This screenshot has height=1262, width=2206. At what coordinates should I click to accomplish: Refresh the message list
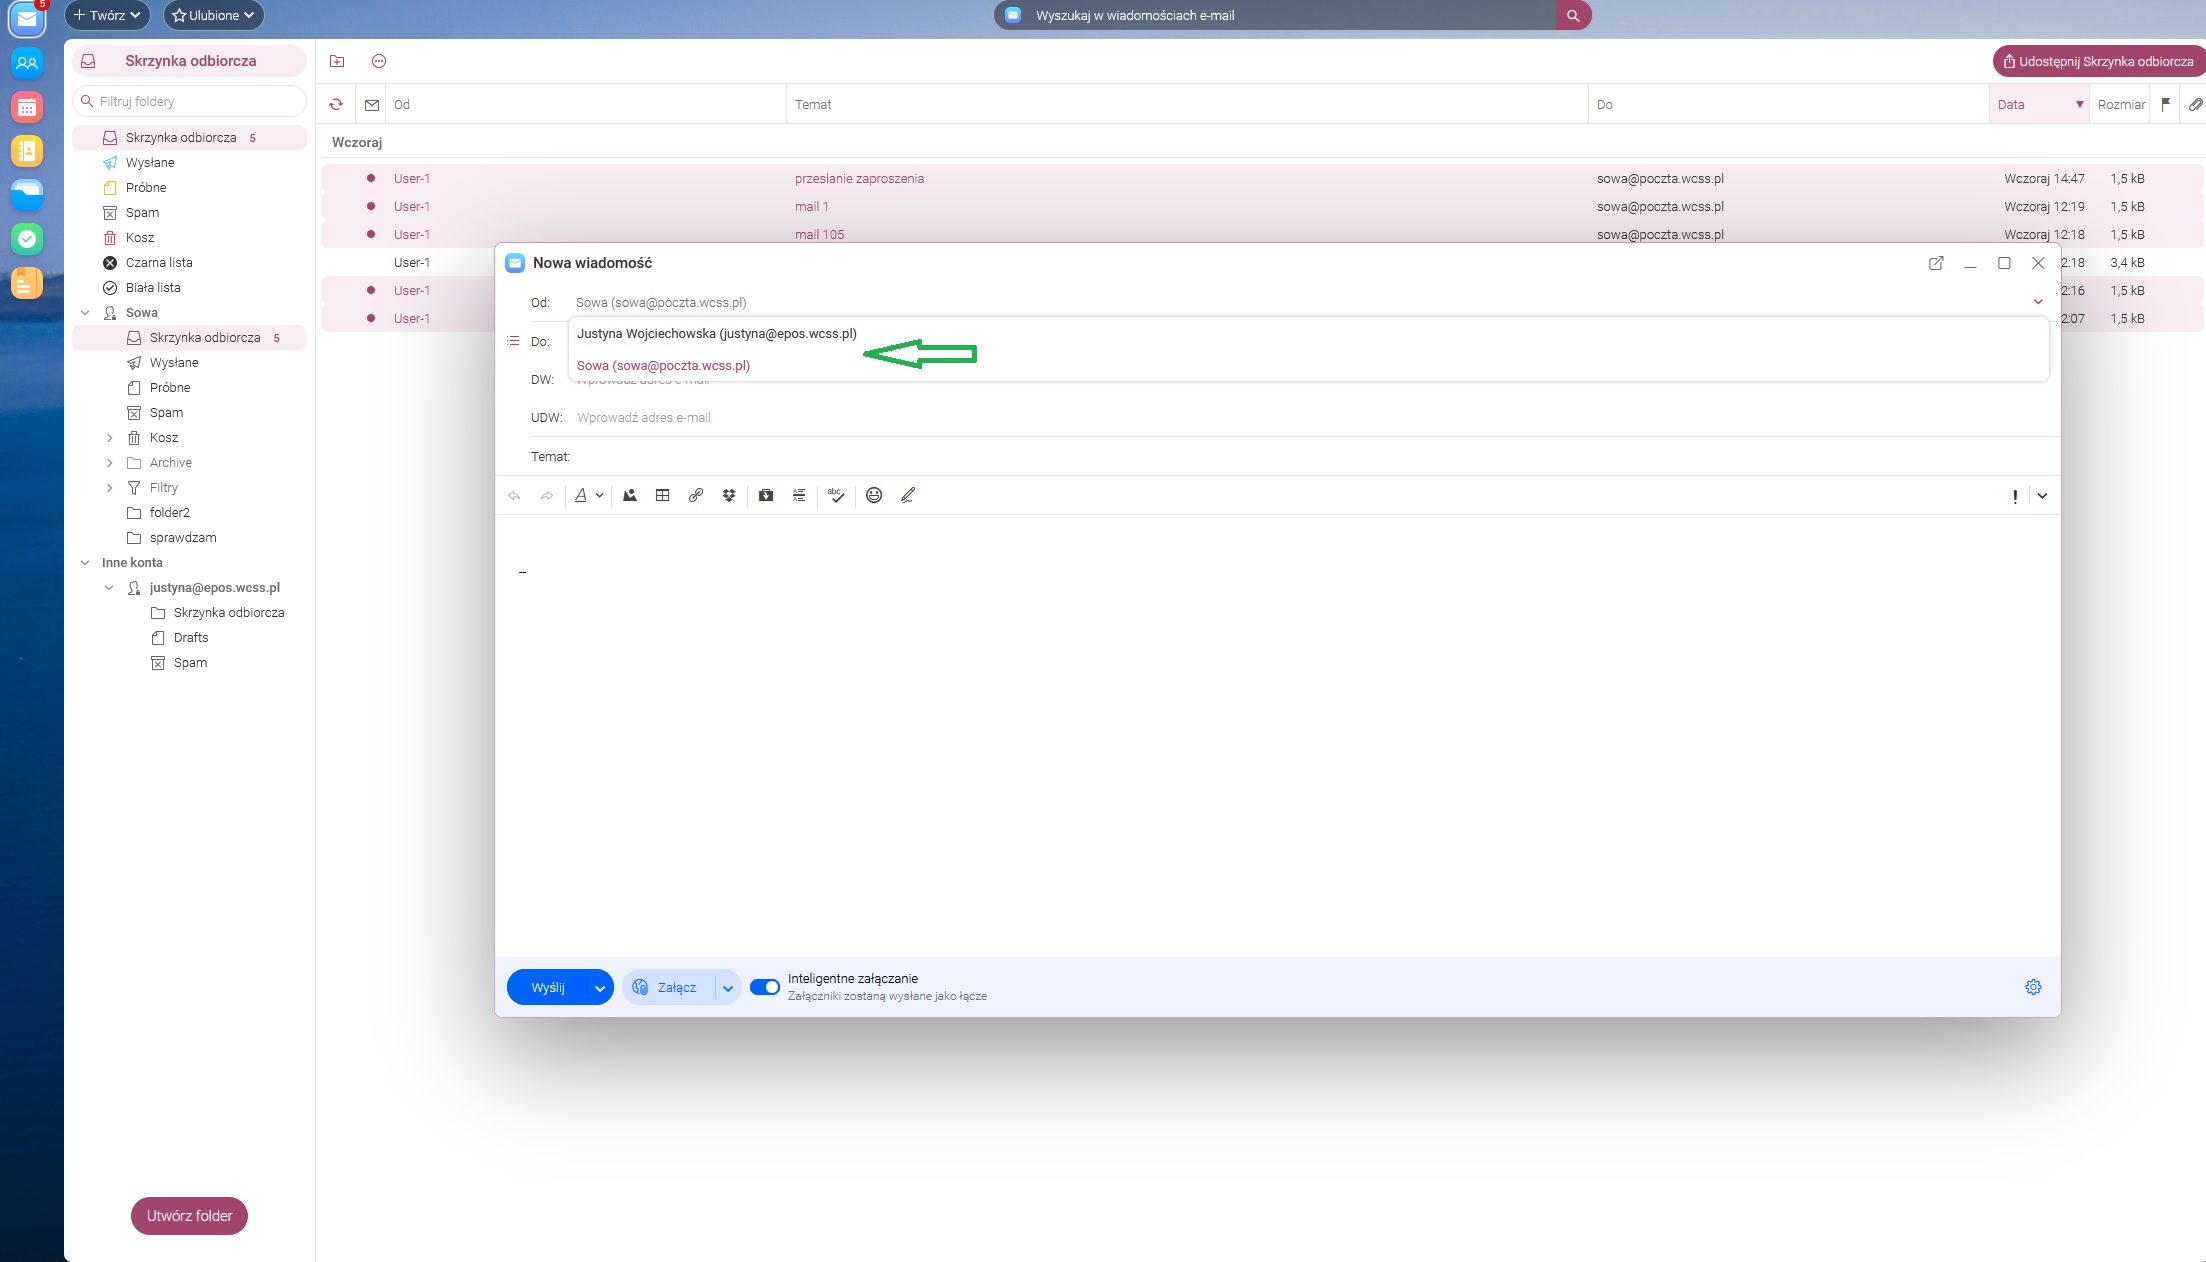pos(336,104)
